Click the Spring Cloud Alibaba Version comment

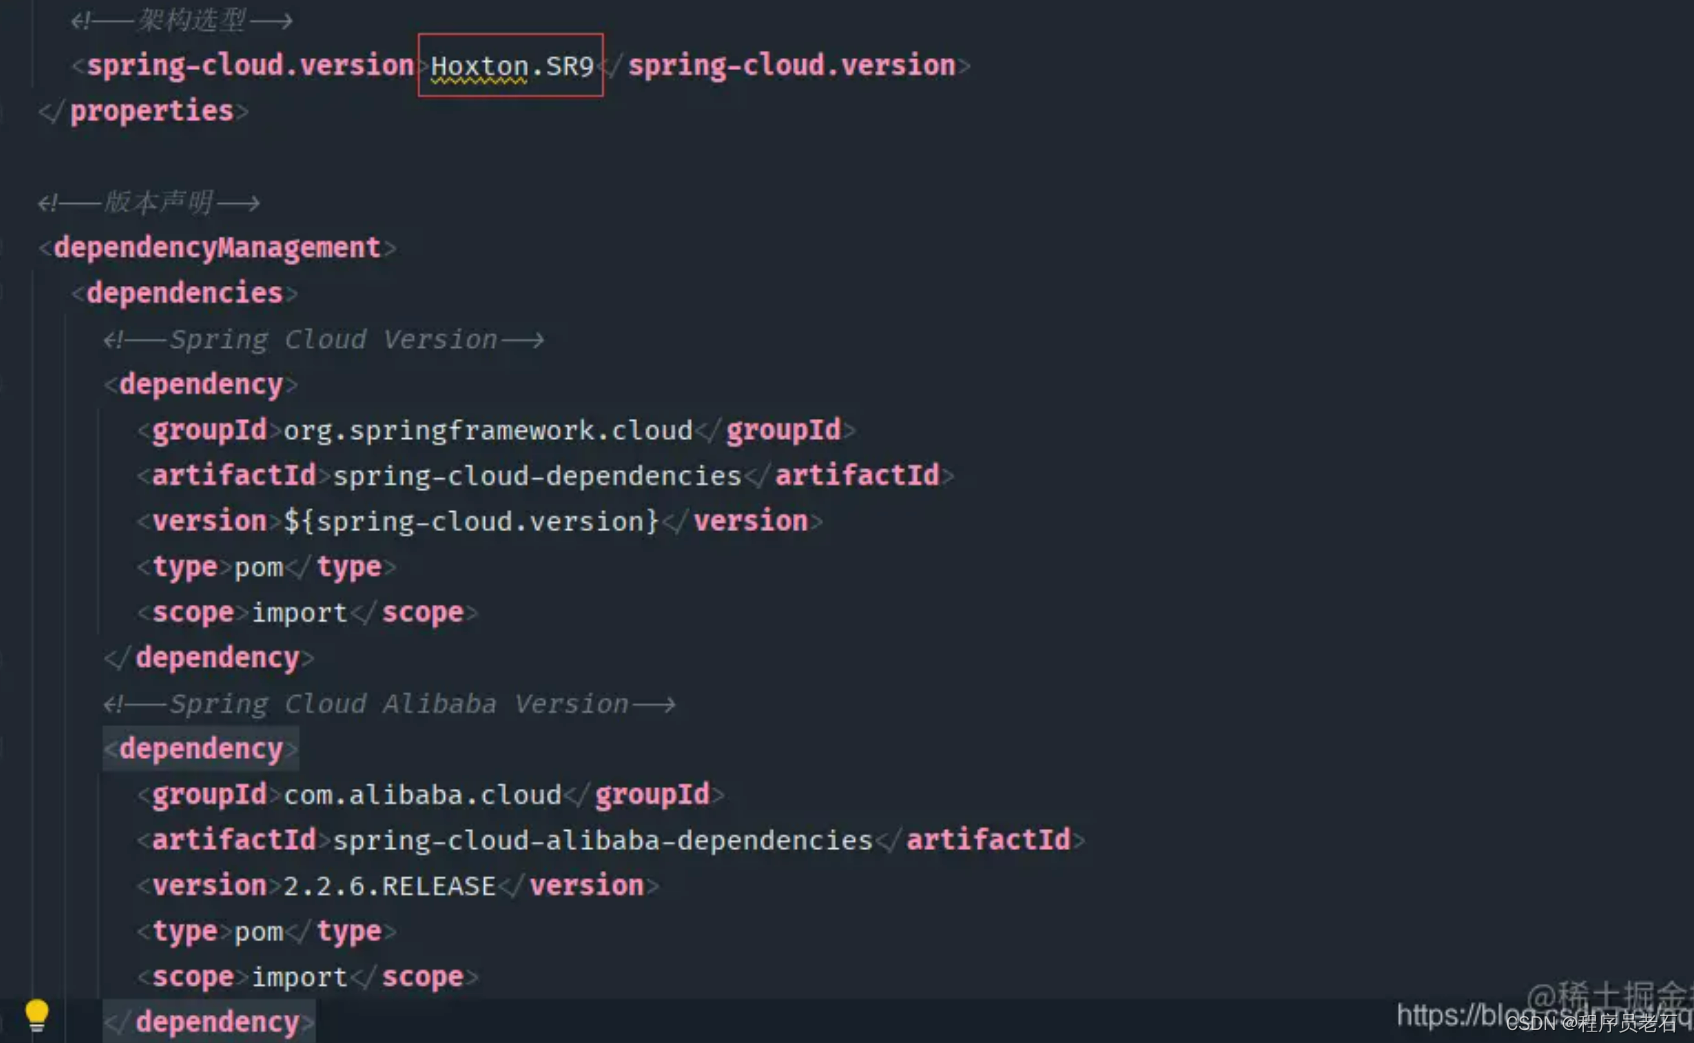coord(390,704)
